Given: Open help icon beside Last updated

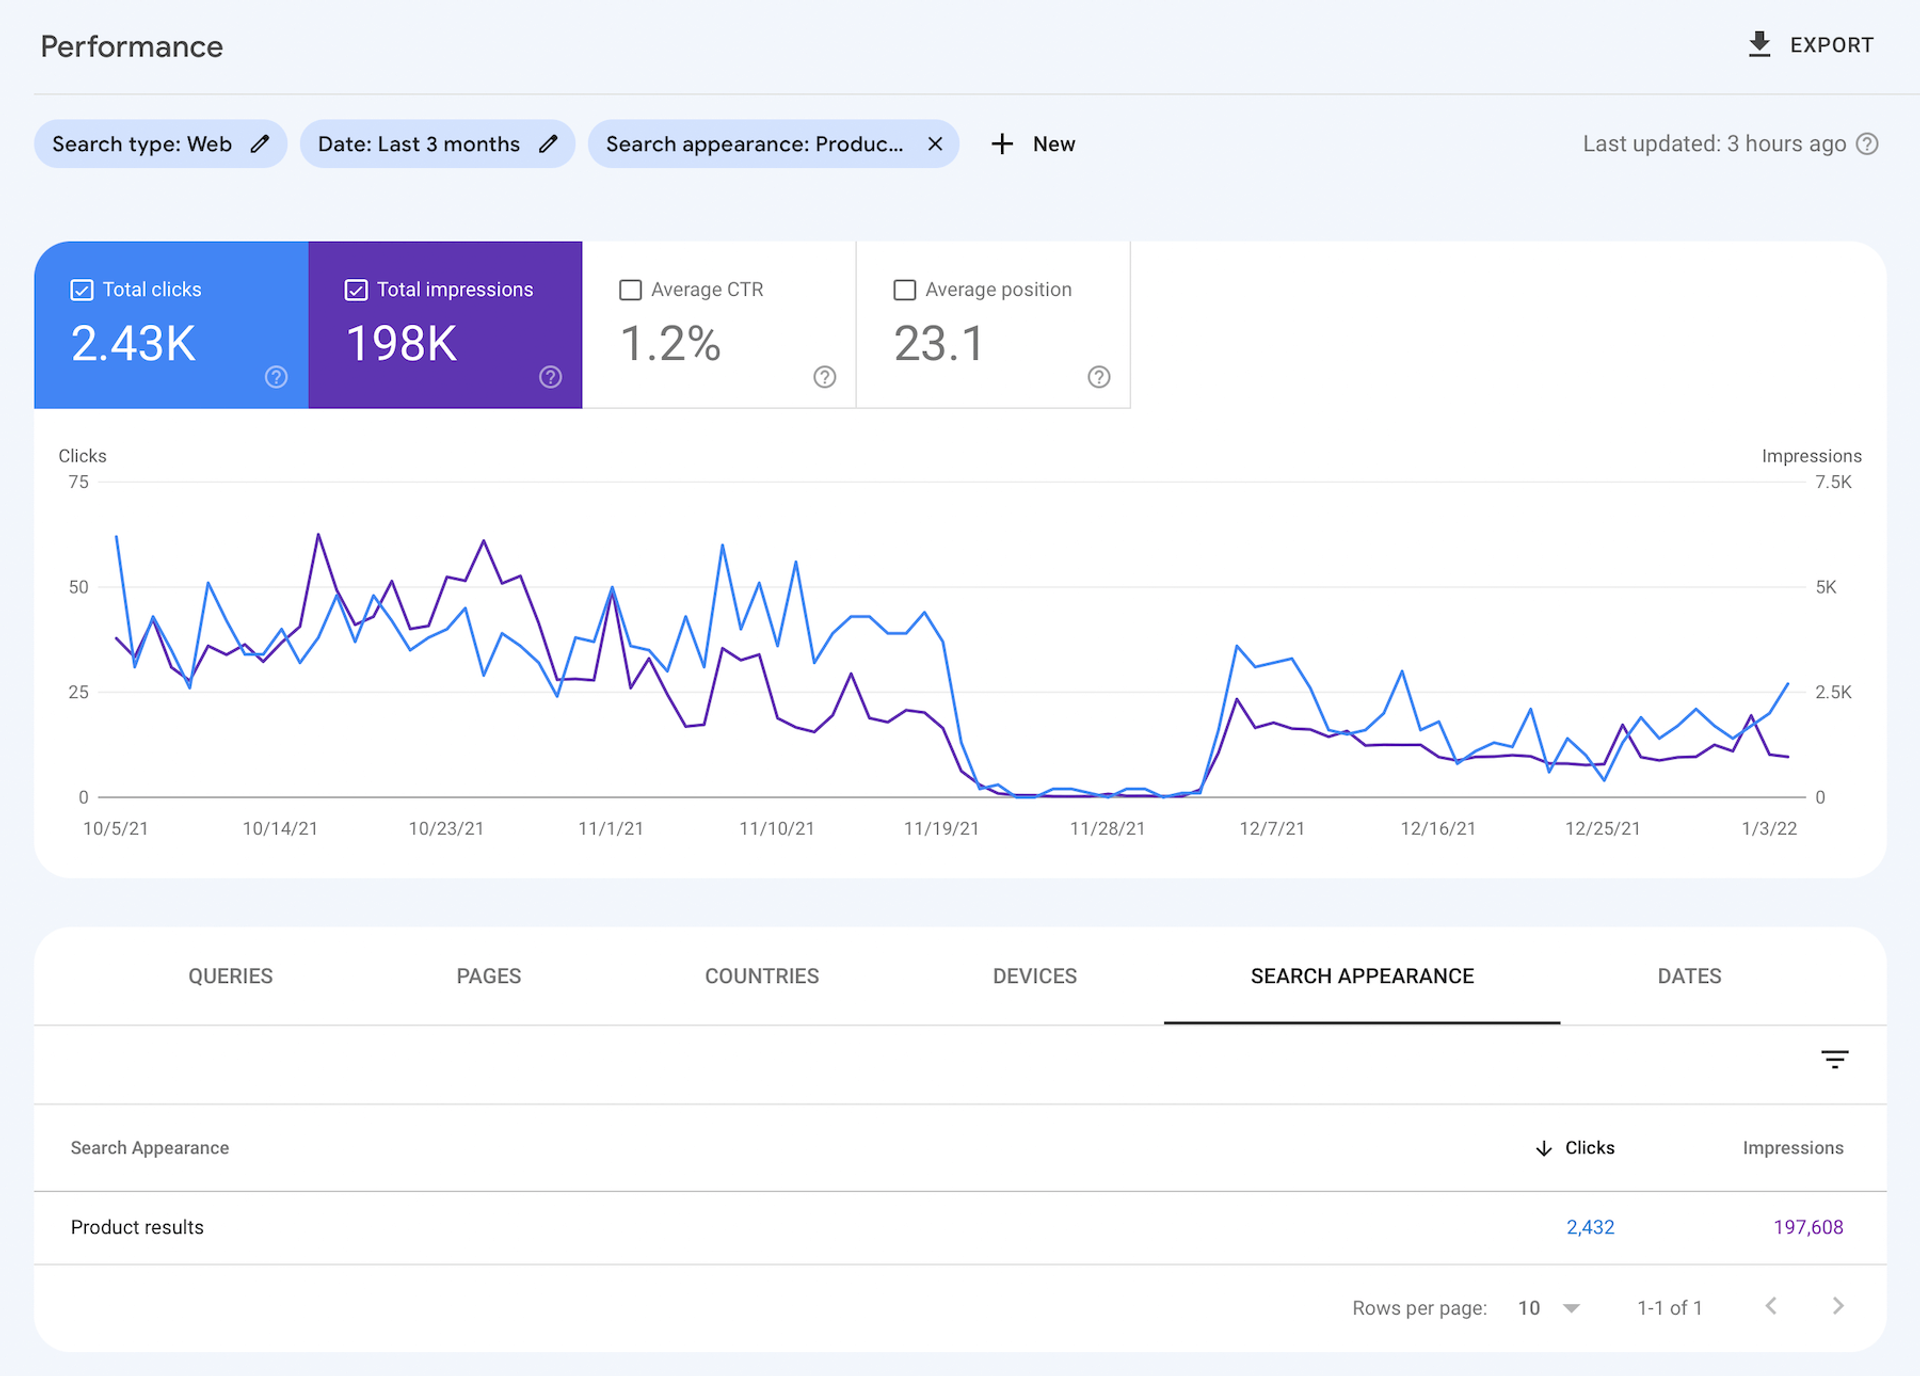Looking at the screenshot, I should [x=1867, y=144].
